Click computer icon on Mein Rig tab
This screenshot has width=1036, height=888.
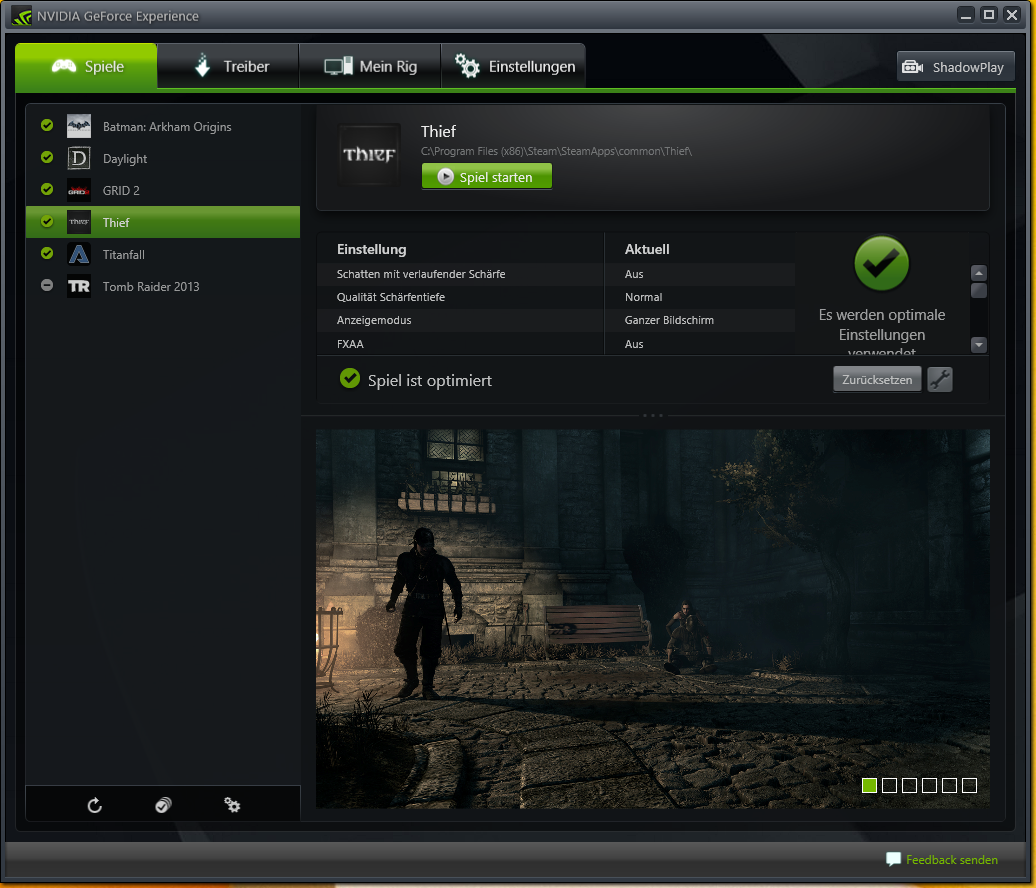338,66
